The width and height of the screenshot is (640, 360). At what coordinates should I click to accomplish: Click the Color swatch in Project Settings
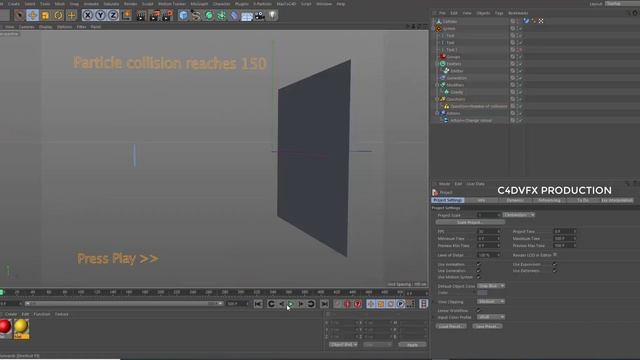482,293
